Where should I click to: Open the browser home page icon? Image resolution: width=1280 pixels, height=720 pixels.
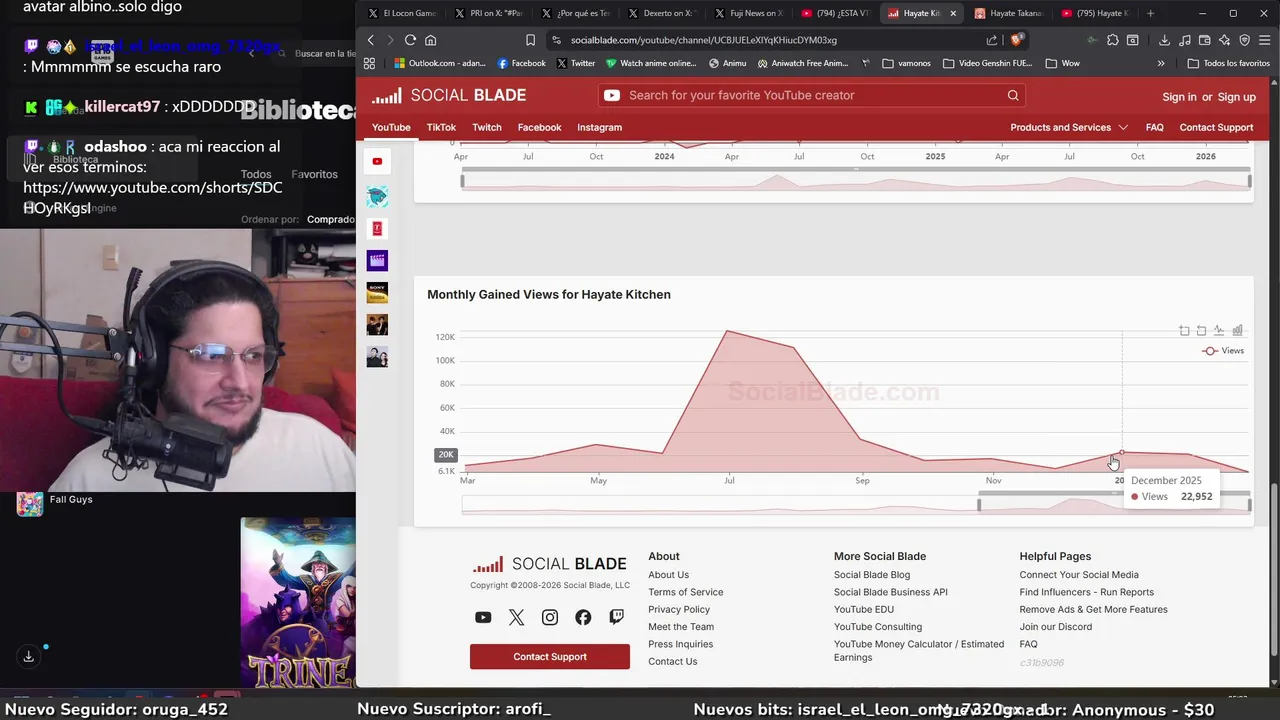point(431,40)
